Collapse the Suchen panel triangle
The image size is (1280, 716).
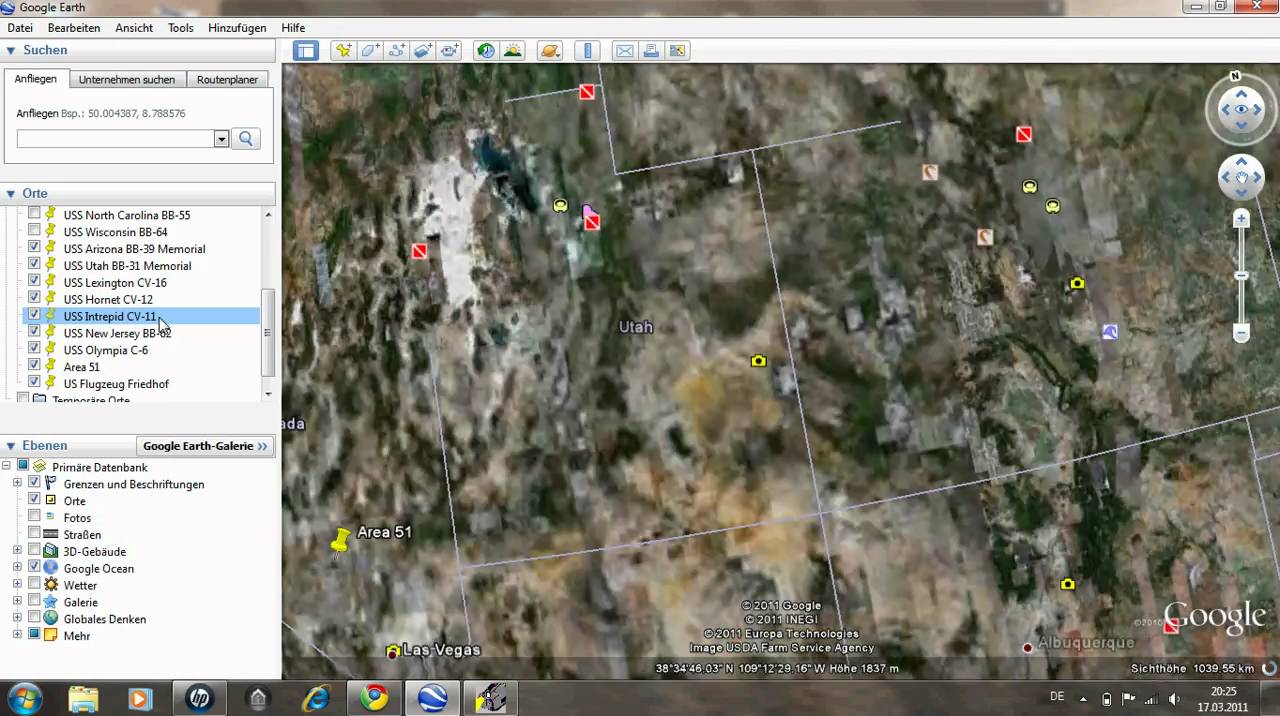click(11, 50)
